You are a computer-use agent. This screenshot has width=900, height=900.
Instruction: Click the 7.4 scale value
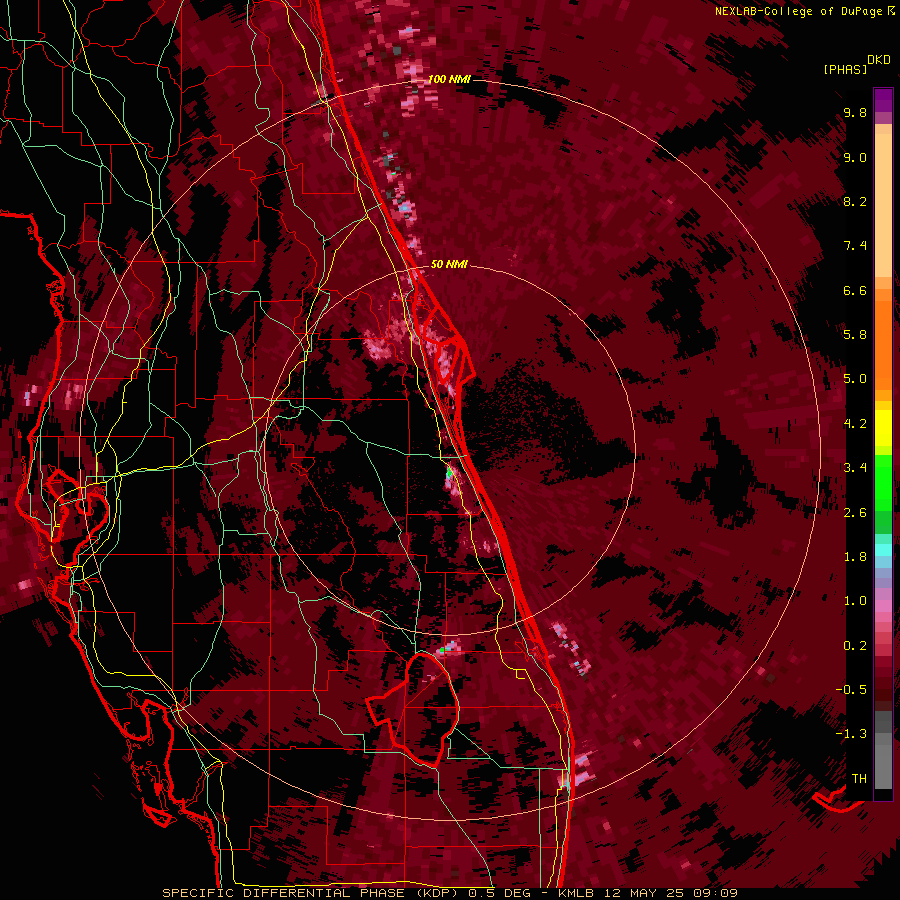coord(855,246)
